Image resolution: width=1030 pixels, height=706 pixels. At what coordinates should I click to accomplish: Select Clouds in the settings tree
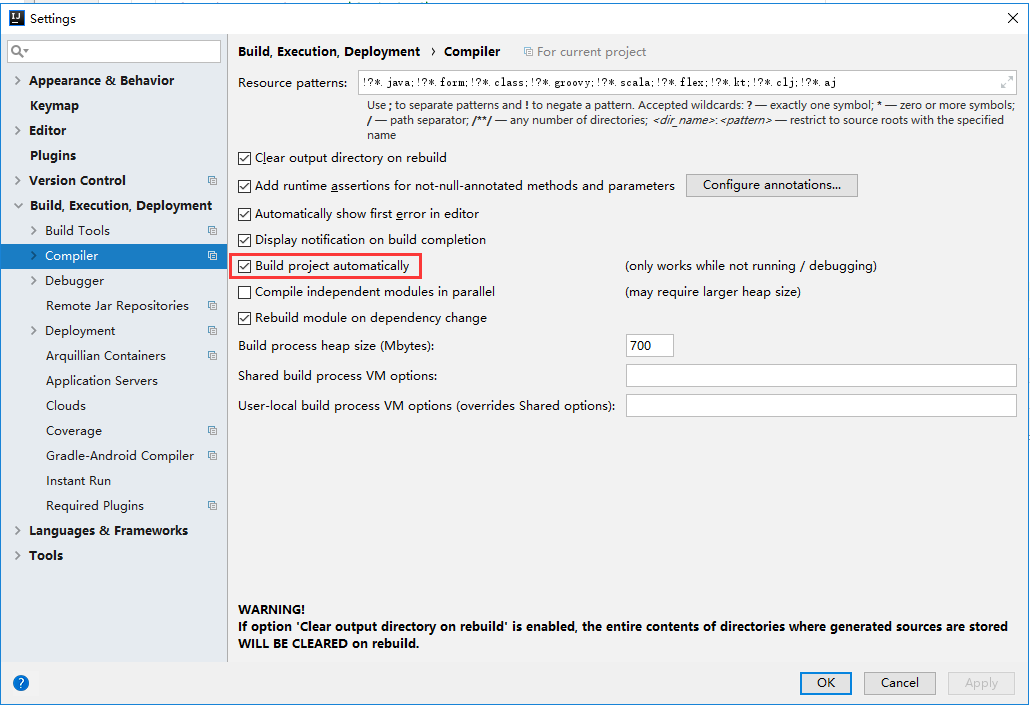pos(66,406)
